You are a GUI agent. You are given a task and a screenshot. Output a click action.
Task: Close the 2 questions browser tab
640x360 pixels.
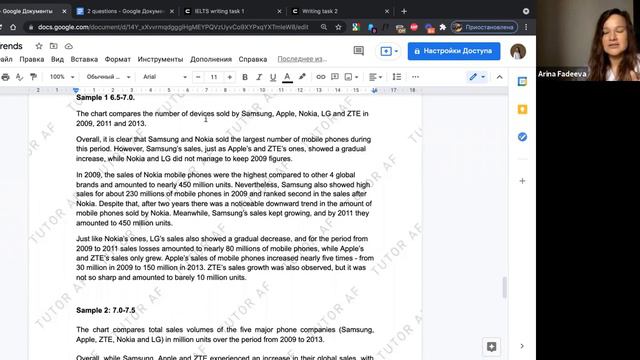pos(172,11)
